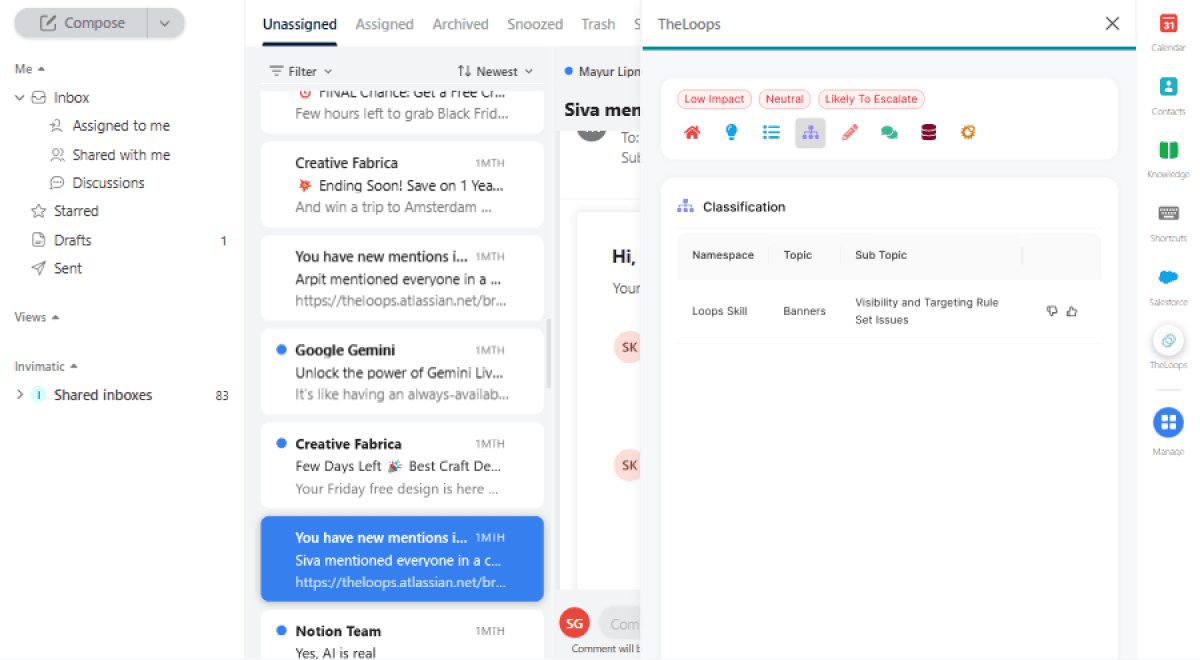Click the red pencil edit icon
This screenshot has width=1200, height=660.
click(x=850, y=132)
